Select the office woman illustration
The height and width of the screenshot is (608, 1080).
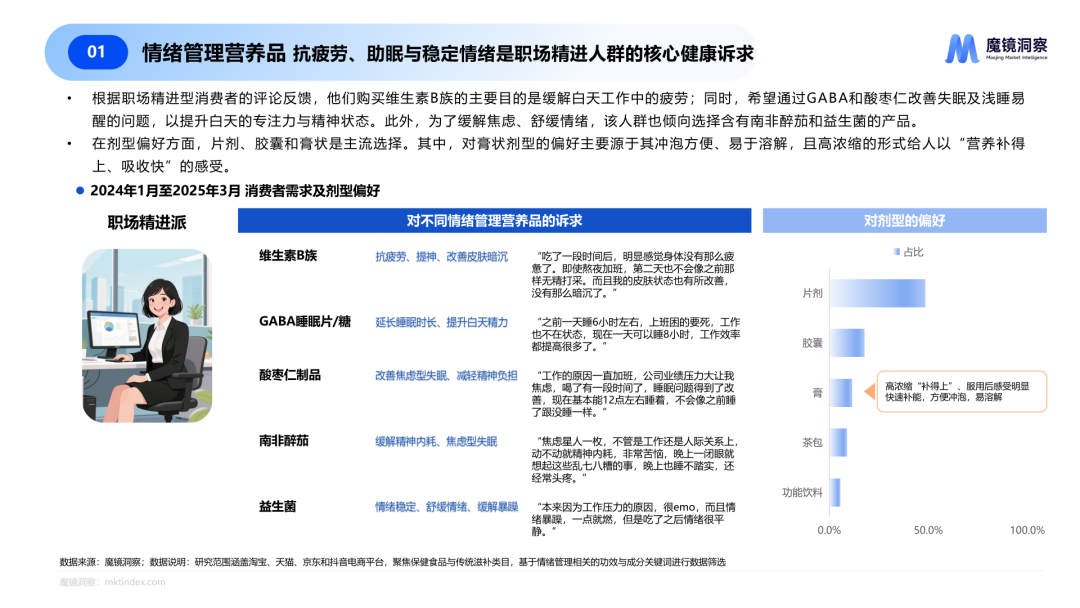point(147,335)
